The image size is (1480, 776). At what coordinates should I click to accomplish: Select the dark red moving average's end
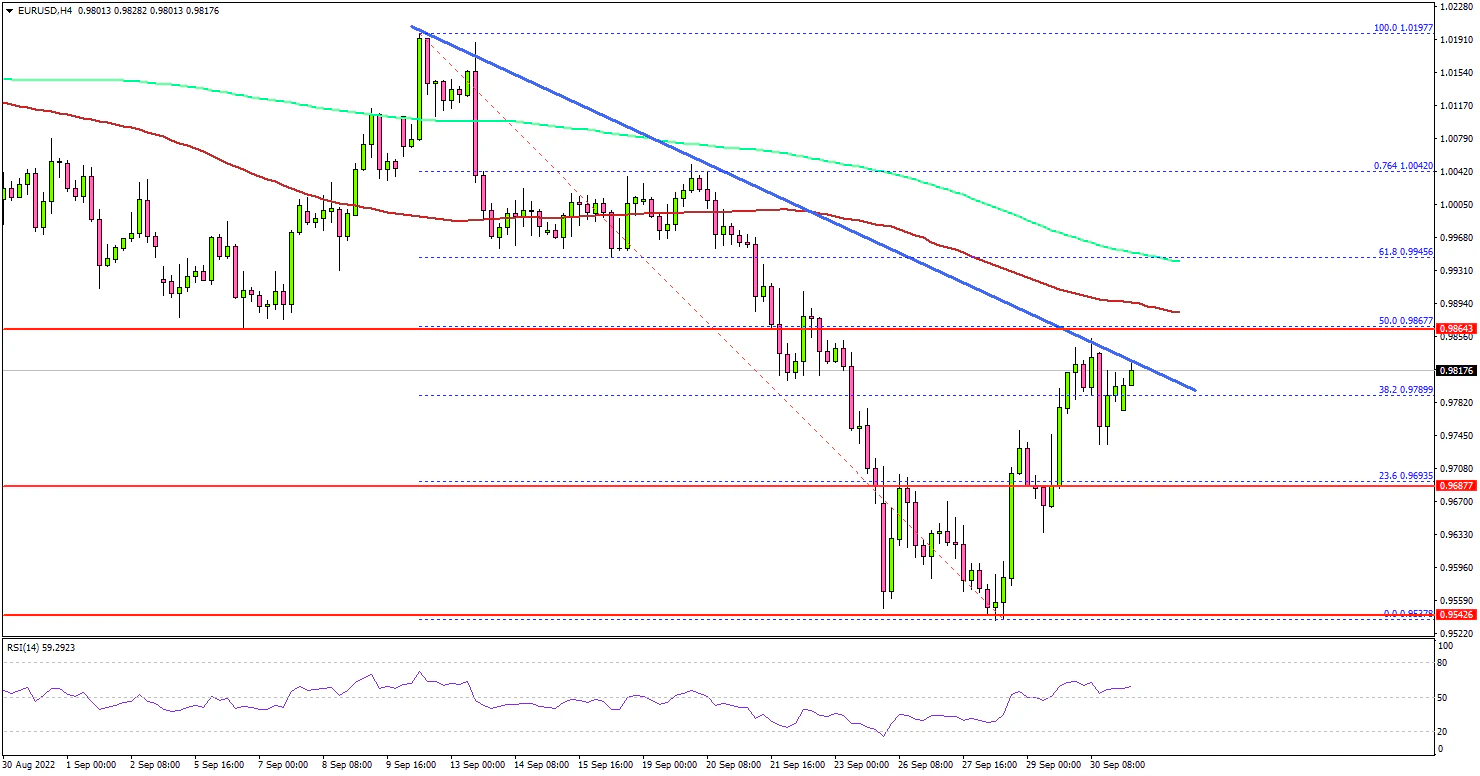click(x=1179, y=312)
